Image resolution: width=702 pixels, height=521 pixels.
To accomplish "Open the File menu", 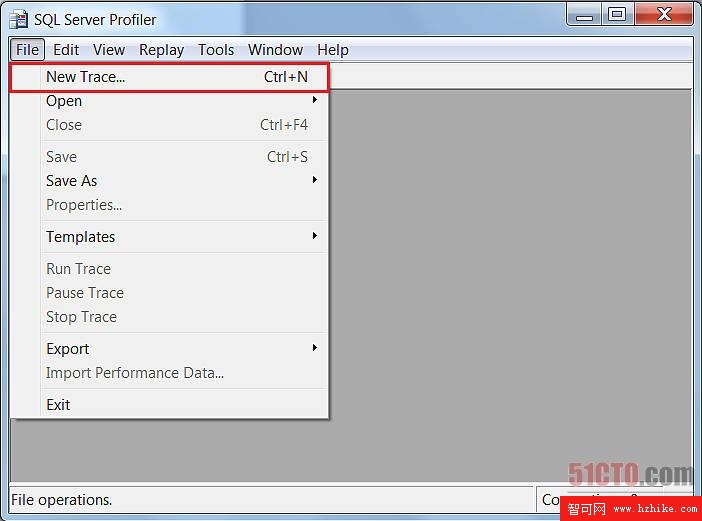I will coord(27,50).
